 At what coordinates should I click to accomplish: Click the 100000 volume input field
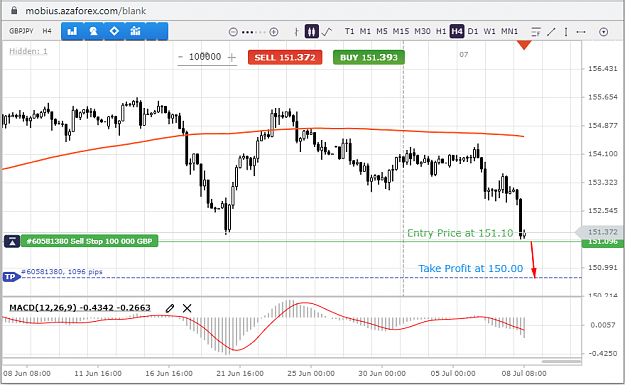(x=205, y=57)
